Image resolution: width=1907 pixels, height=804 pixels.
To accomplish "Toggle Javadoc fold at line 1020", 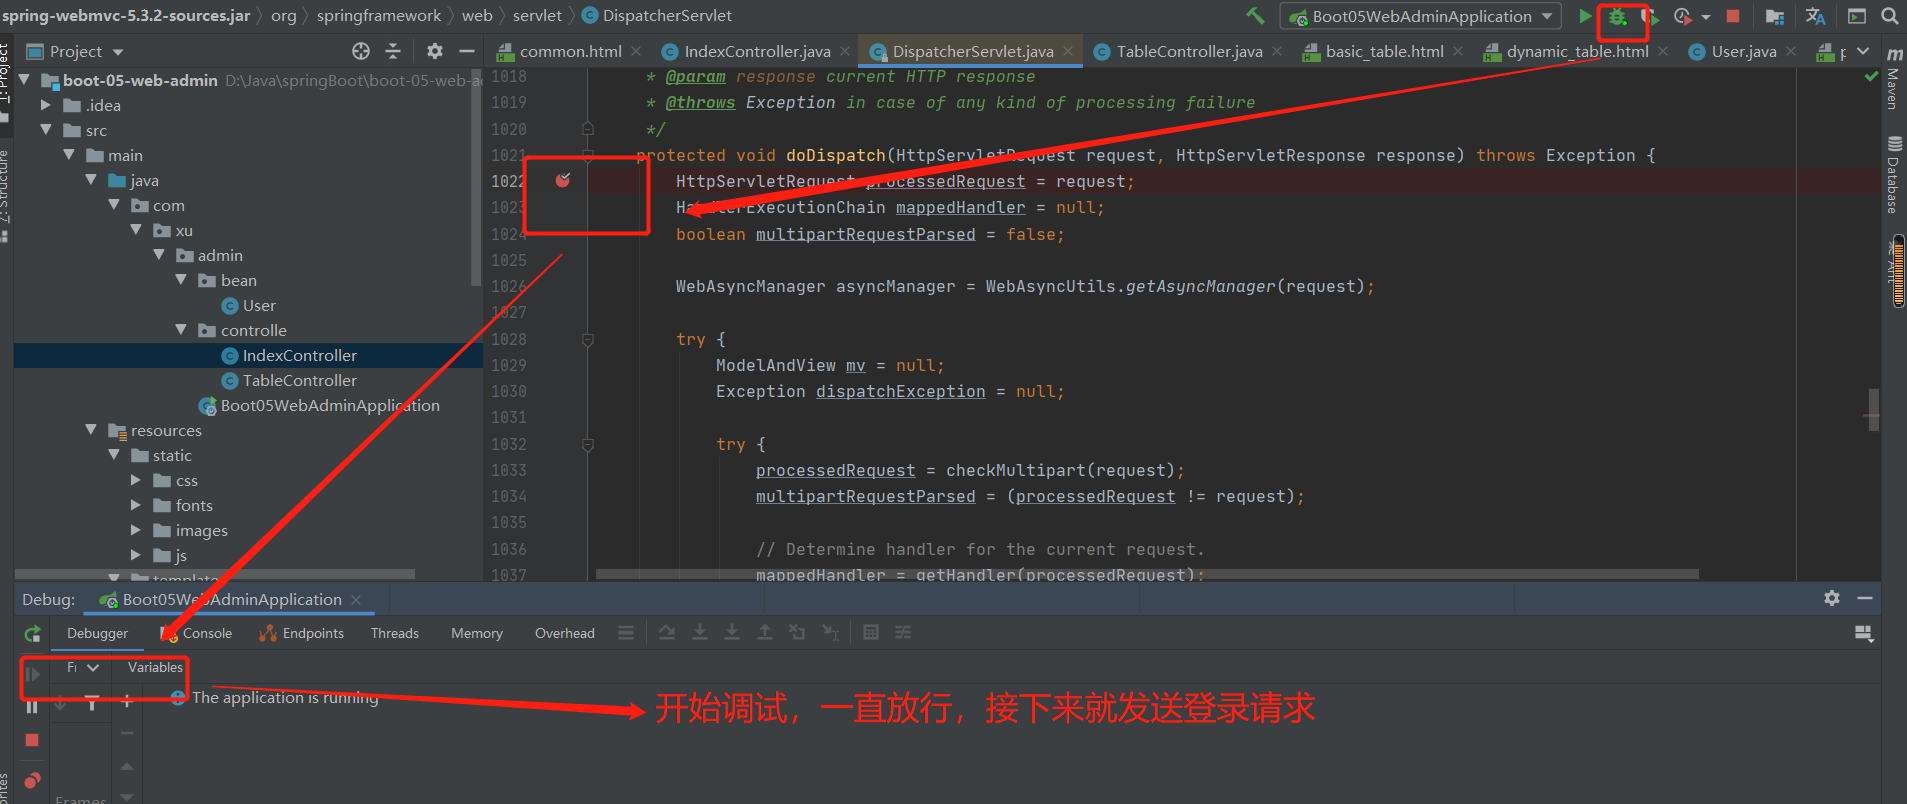I will pyautogui.click(x=588, y=128).
